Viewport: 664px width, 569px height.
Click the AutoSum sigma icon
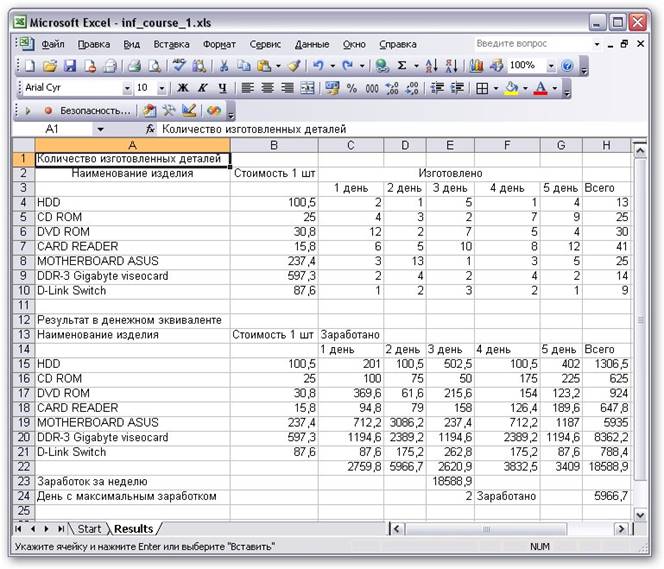coord(402,66)
